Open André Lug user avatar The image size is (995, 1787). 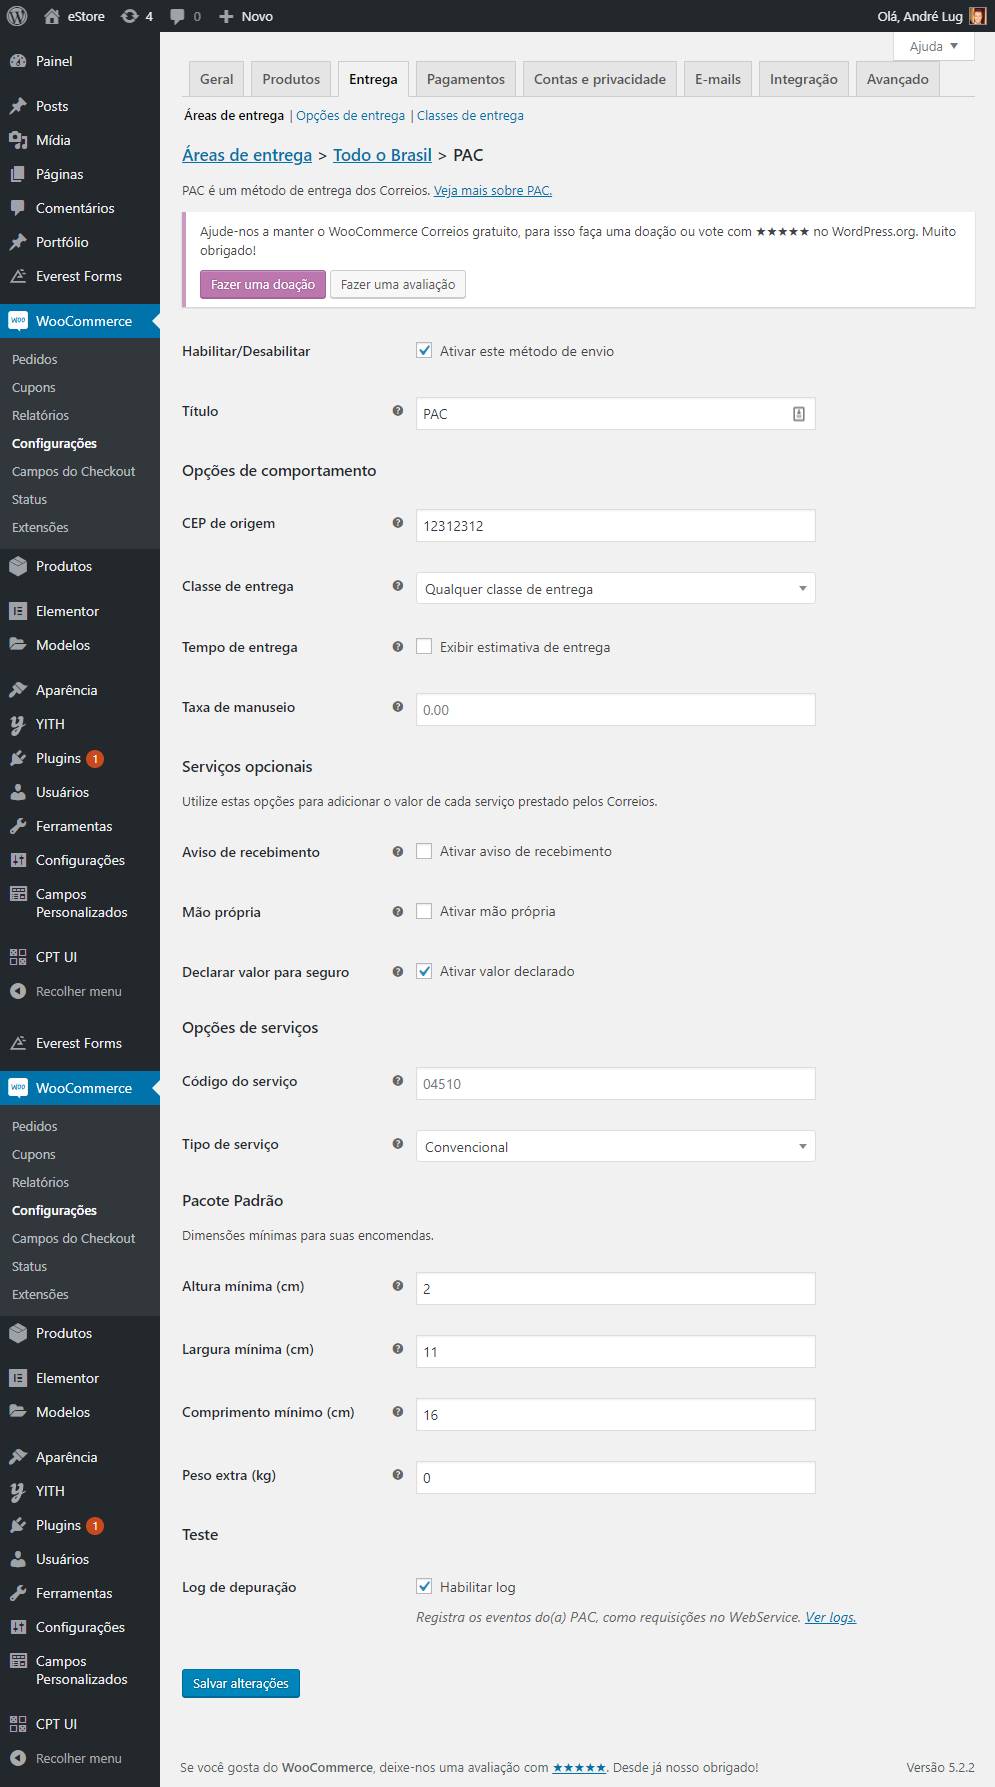pyautogui.click(x=977, y=16)
